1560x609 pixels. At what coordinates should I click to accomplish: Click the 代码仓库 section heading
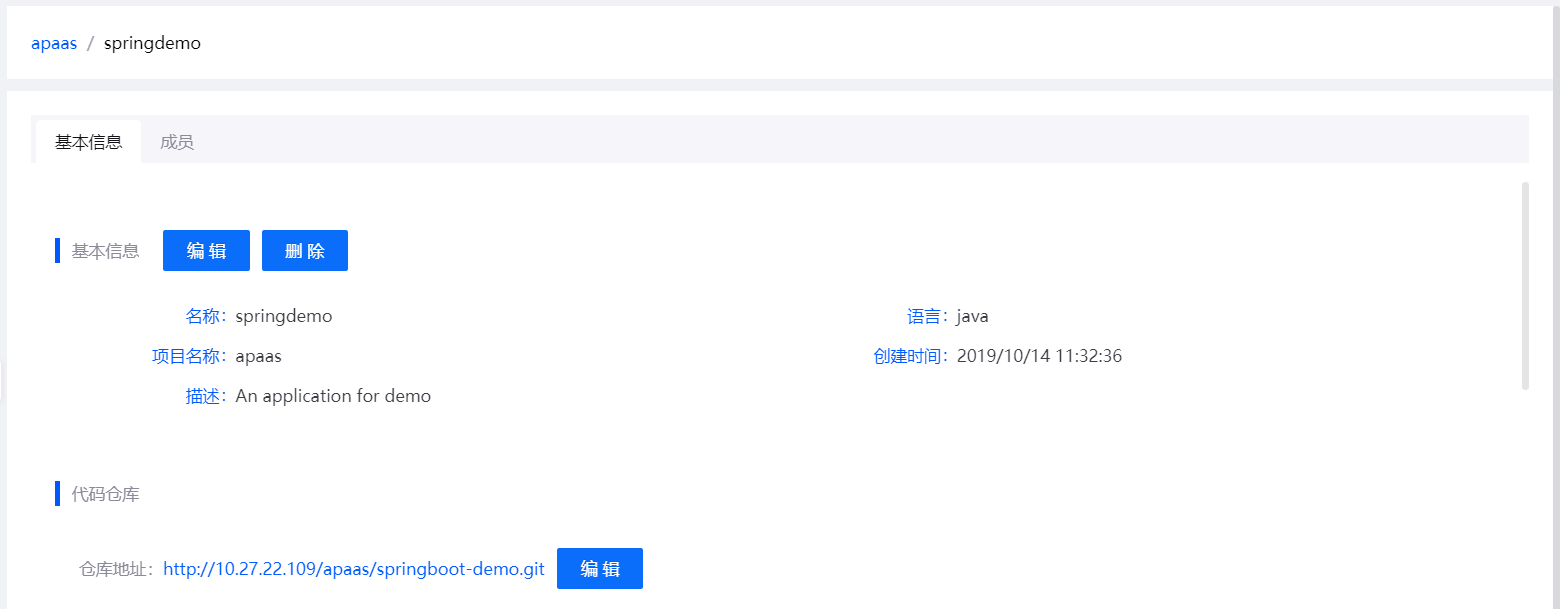[x=105, y=494]
